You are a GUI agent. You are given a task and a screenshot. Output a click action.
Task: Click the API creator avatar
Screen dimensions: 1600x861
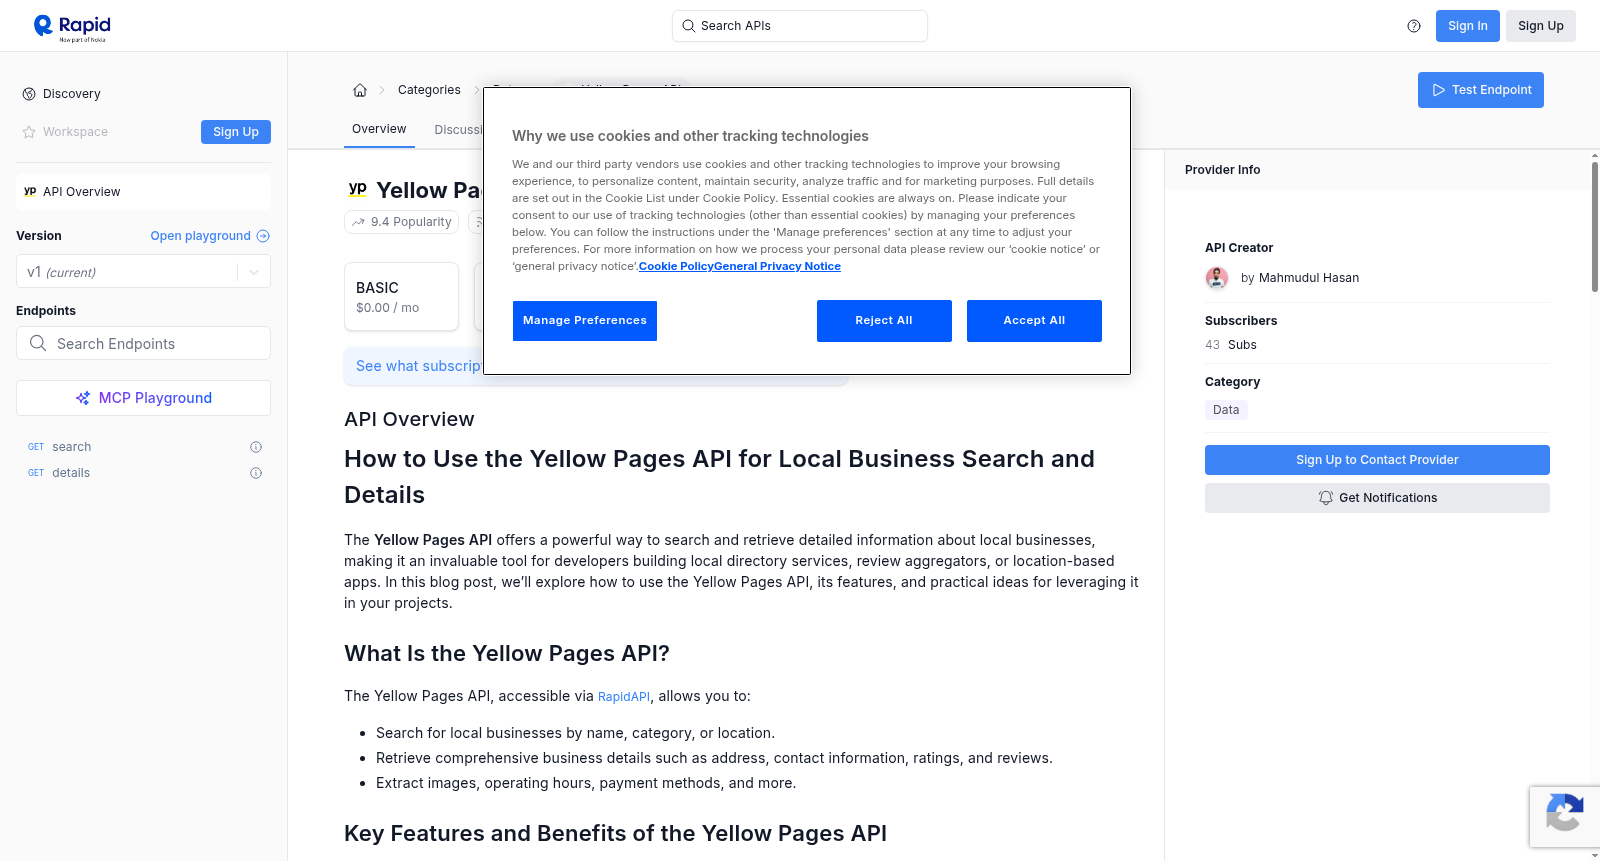click(1217, 278)
